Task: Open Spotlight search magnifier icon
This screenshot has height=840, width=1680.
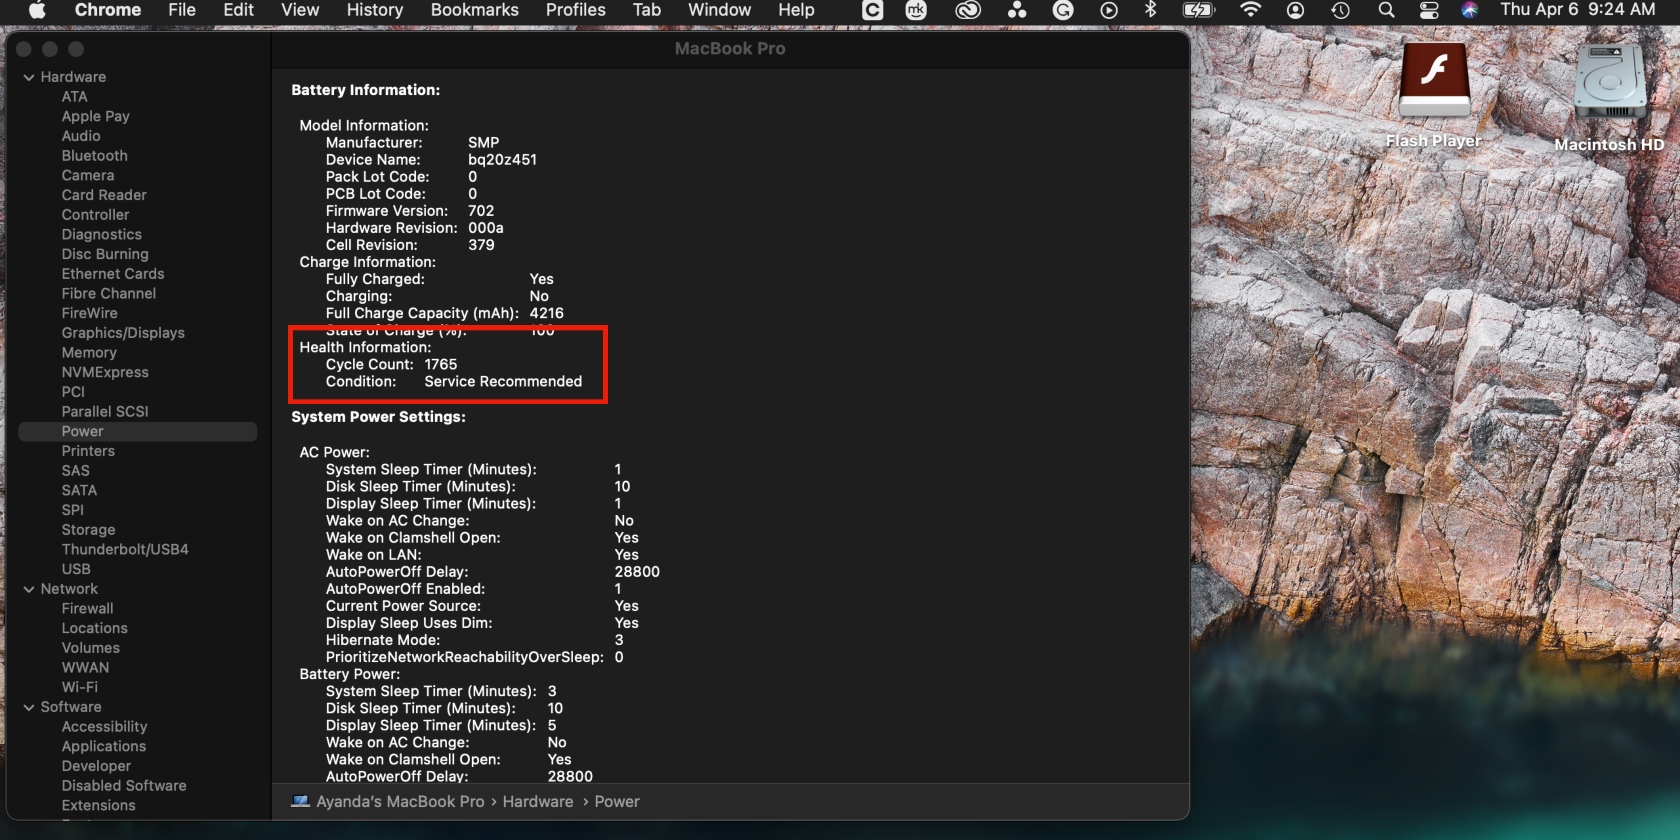Action: click(1386, 10)
